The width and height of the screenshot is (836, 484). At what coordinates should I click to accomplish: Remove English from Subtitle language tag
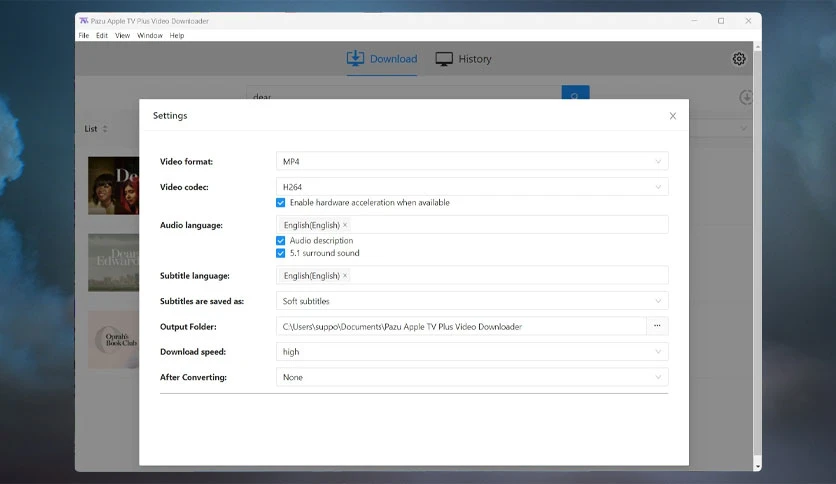pyautogui.click(x=345, y=276)
